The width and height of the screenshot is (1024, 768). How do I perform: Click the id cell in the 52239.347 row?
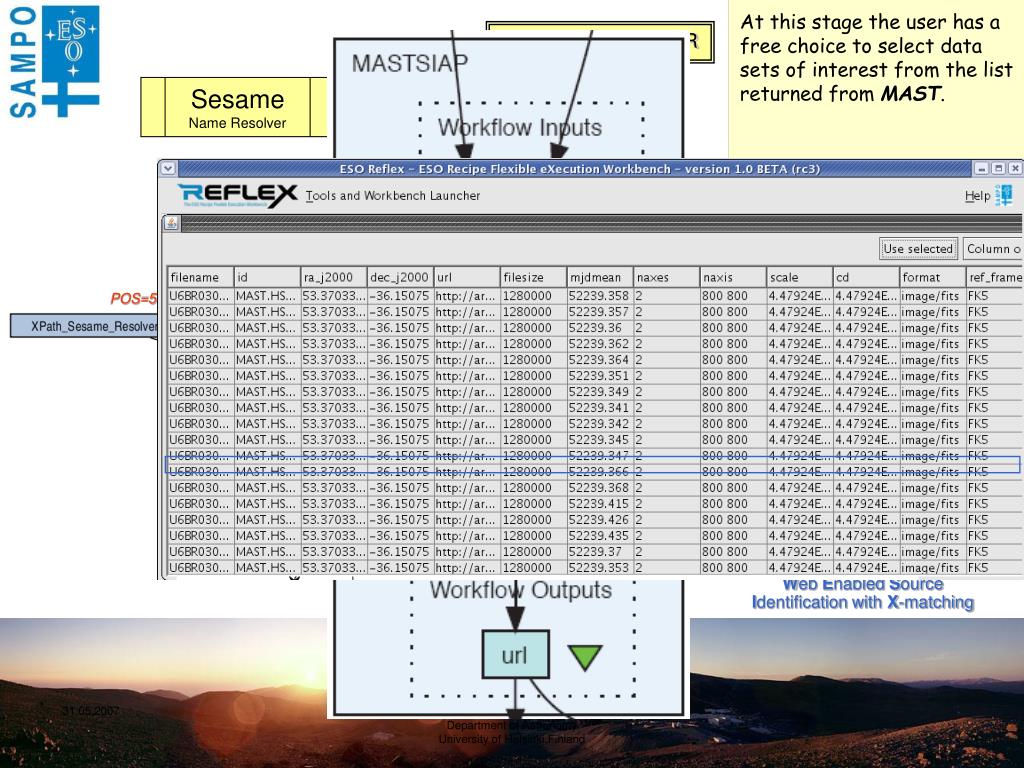click(267, 456)
